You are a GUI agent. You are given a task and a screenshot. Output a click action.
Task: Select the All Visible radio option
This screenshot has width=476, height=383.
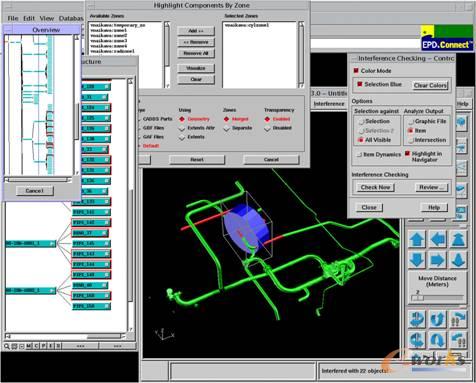pyautogui.click(x=360, y=140)
